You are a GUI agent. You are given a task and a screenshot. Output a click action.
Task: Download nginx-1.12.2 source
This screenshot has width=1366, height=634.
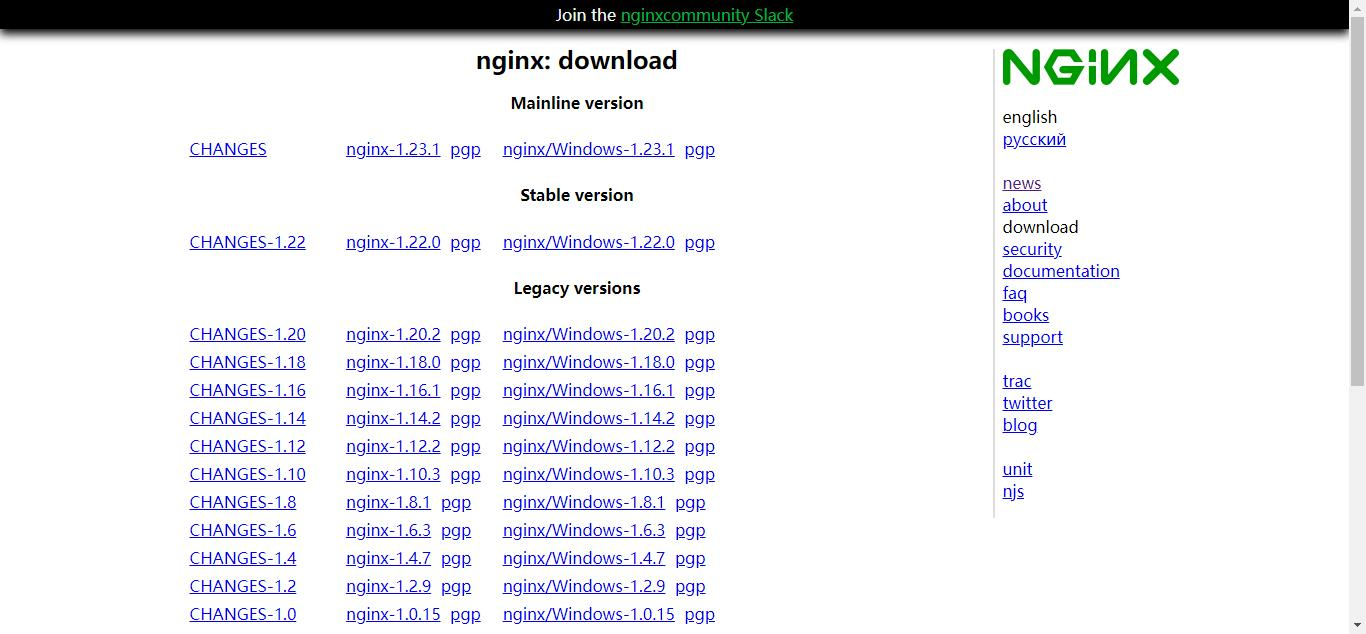click(393, 446)
